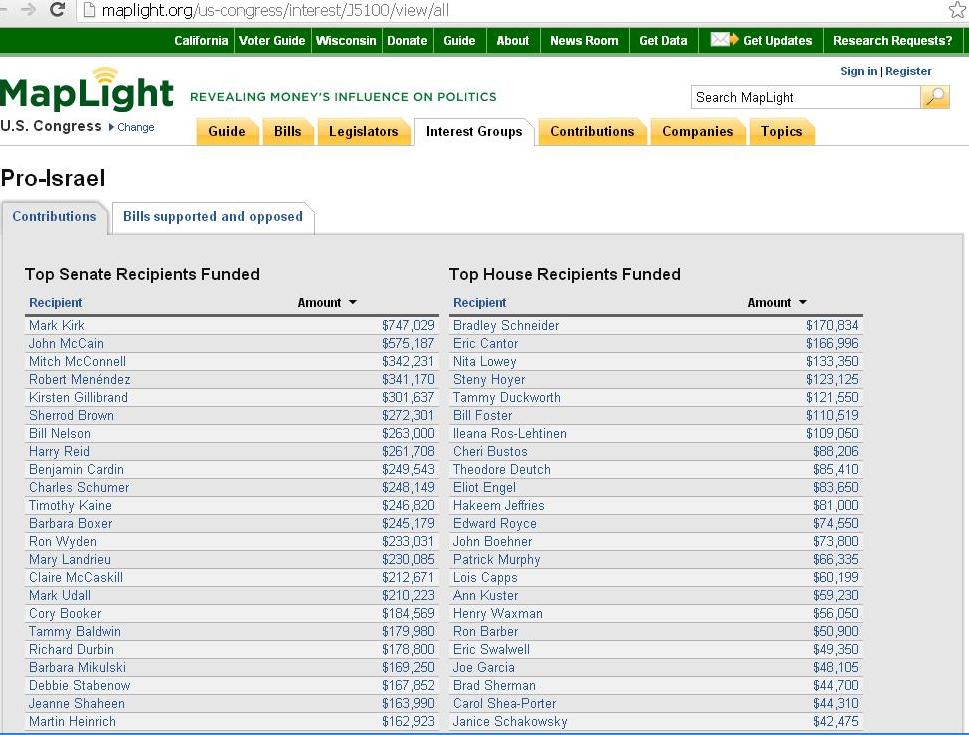
Task: Click Elizabeth-row-free amount $42,475 for Schakowsky
Action: point(836,721)
